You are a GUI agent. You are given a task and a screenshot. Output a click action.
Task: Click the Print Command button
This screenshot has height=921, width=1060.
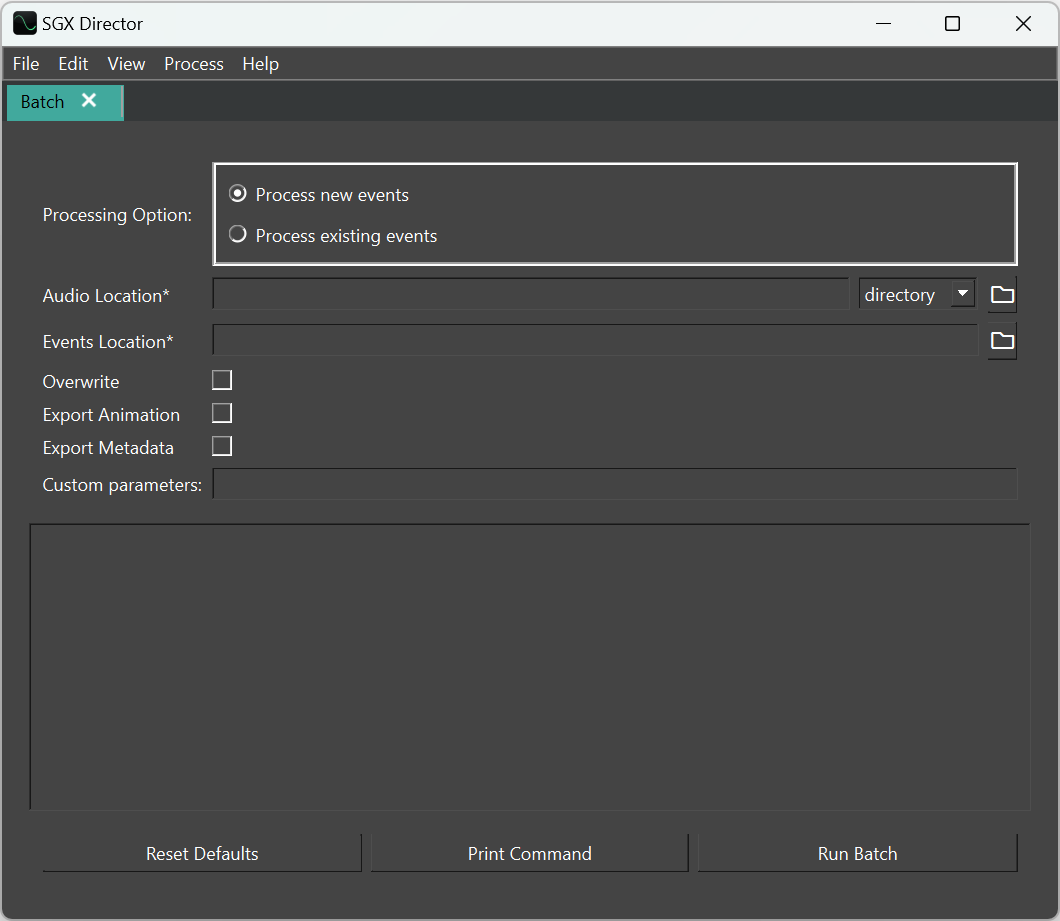point(529,853)
